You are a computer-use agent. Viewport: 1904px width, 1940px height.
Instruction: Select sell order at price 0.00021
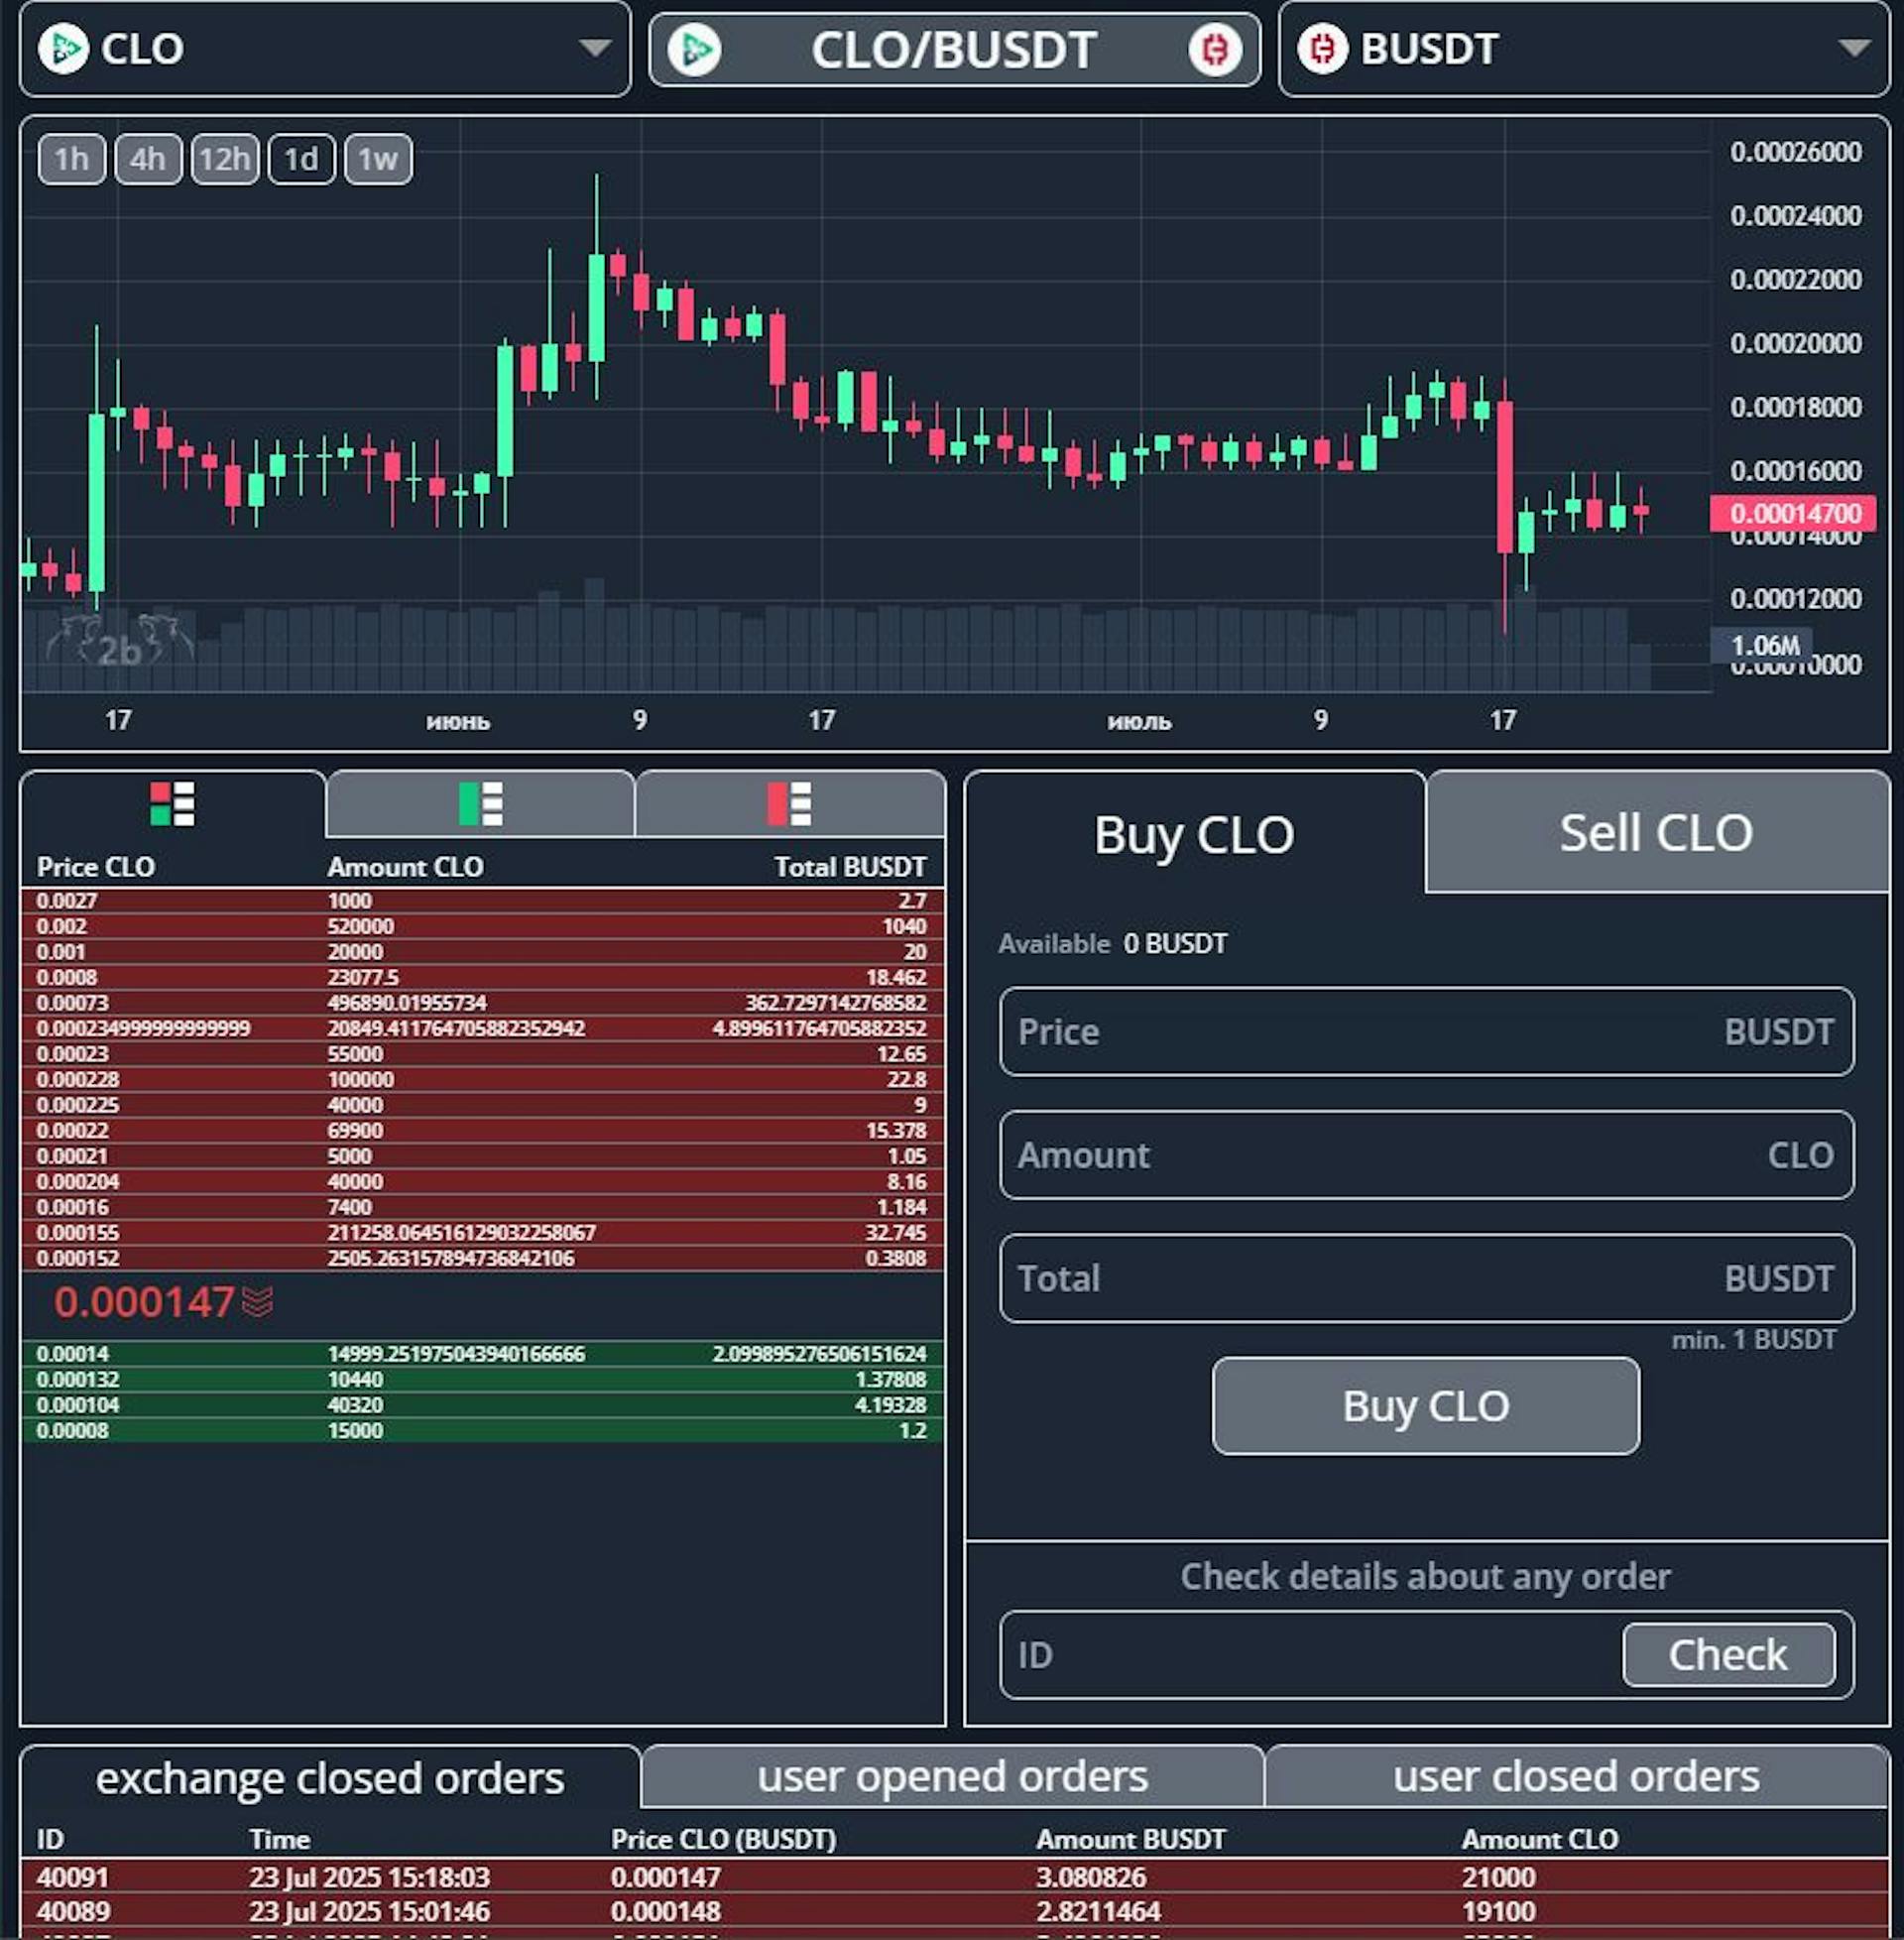482,1156
